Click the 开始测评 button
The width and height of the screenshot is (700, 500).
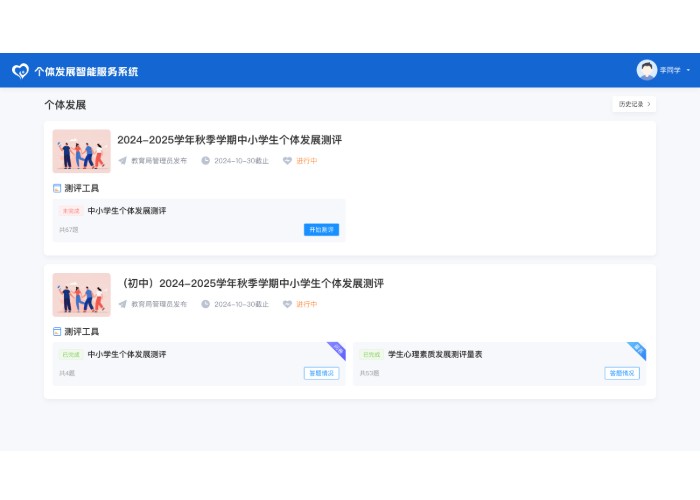[x=321, y=230]
